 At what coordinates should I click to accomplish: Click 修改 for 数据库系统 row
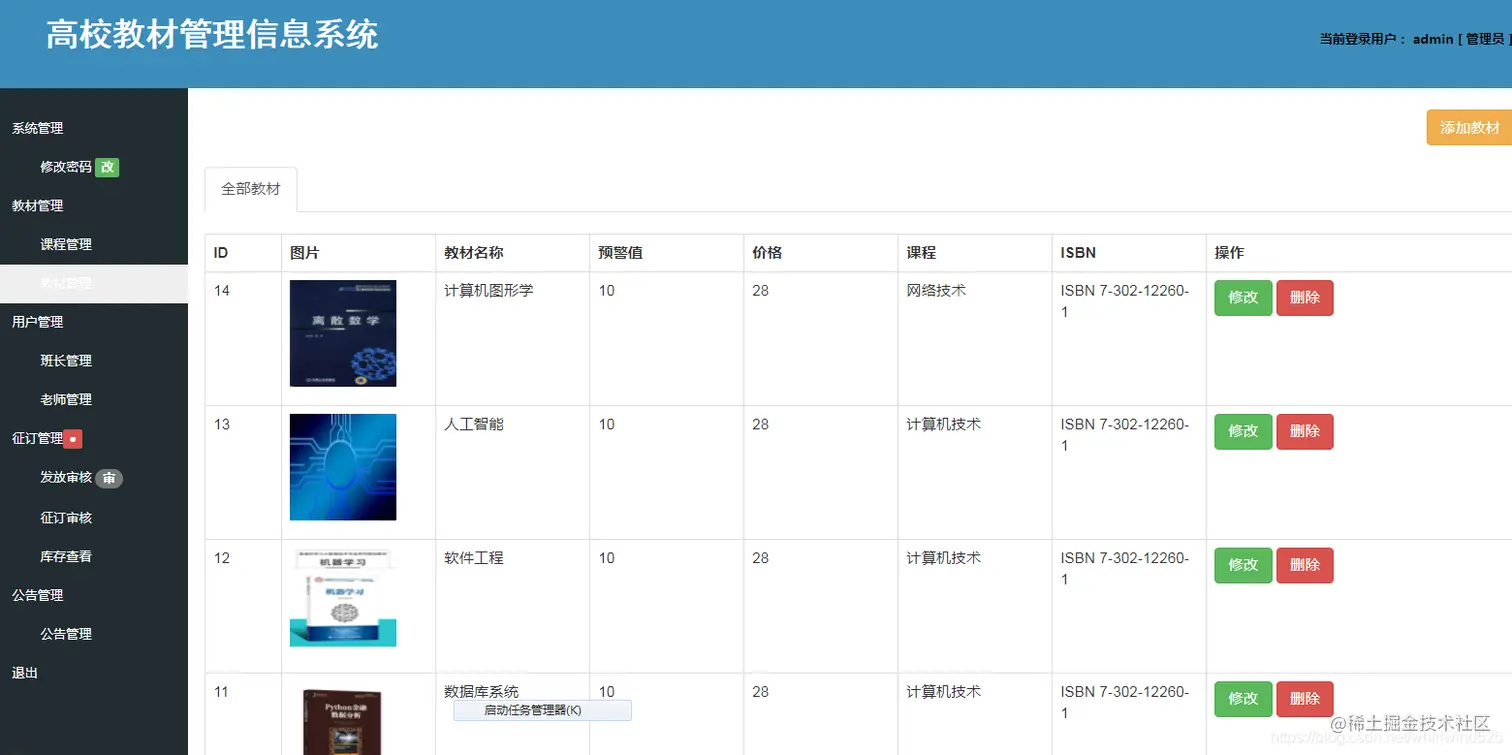click(1243, 699)
